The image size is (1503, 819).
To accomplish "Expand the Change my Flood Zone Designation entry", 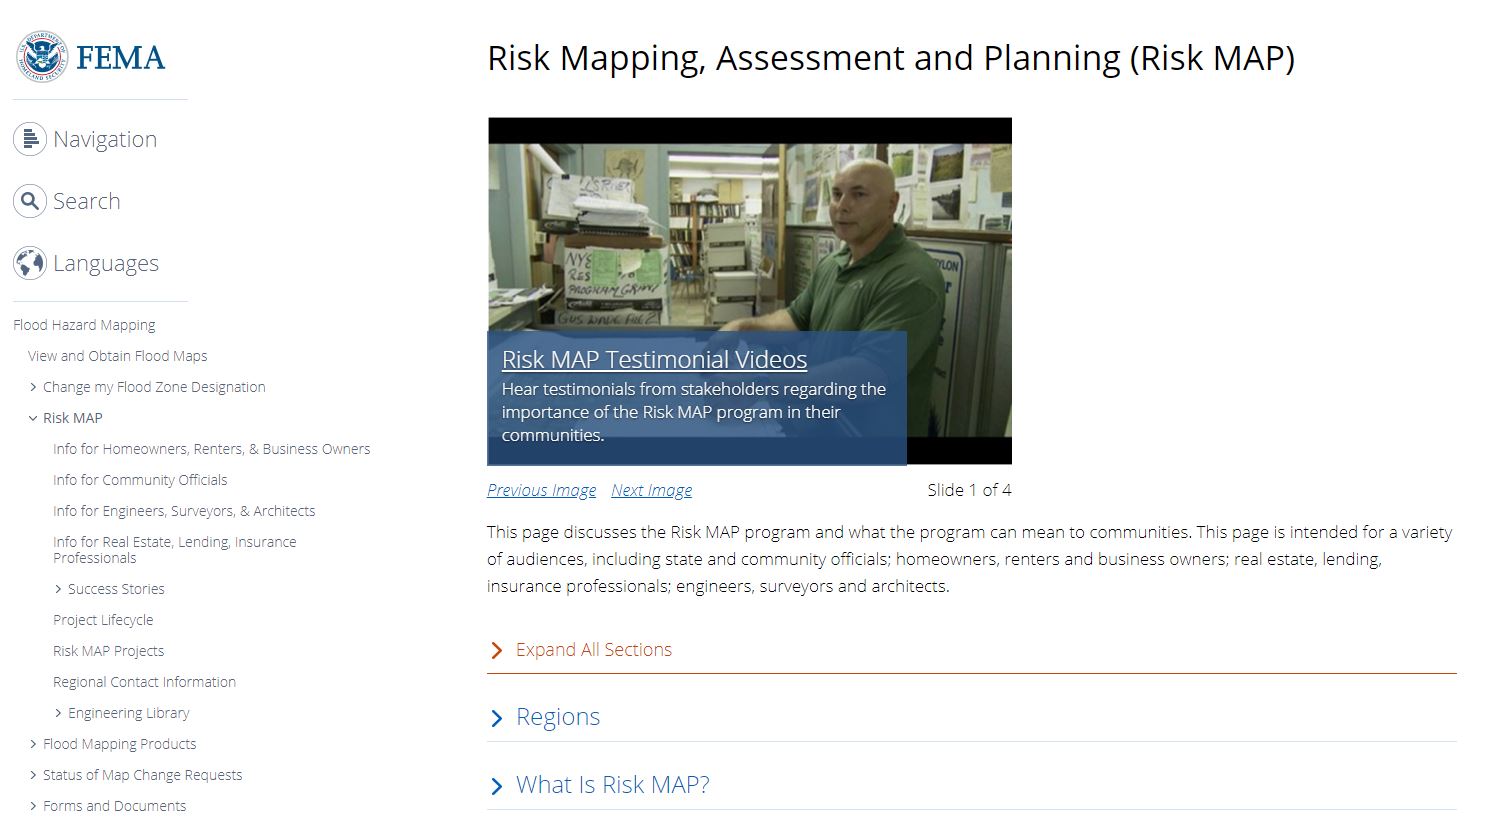I will [31, 387].
